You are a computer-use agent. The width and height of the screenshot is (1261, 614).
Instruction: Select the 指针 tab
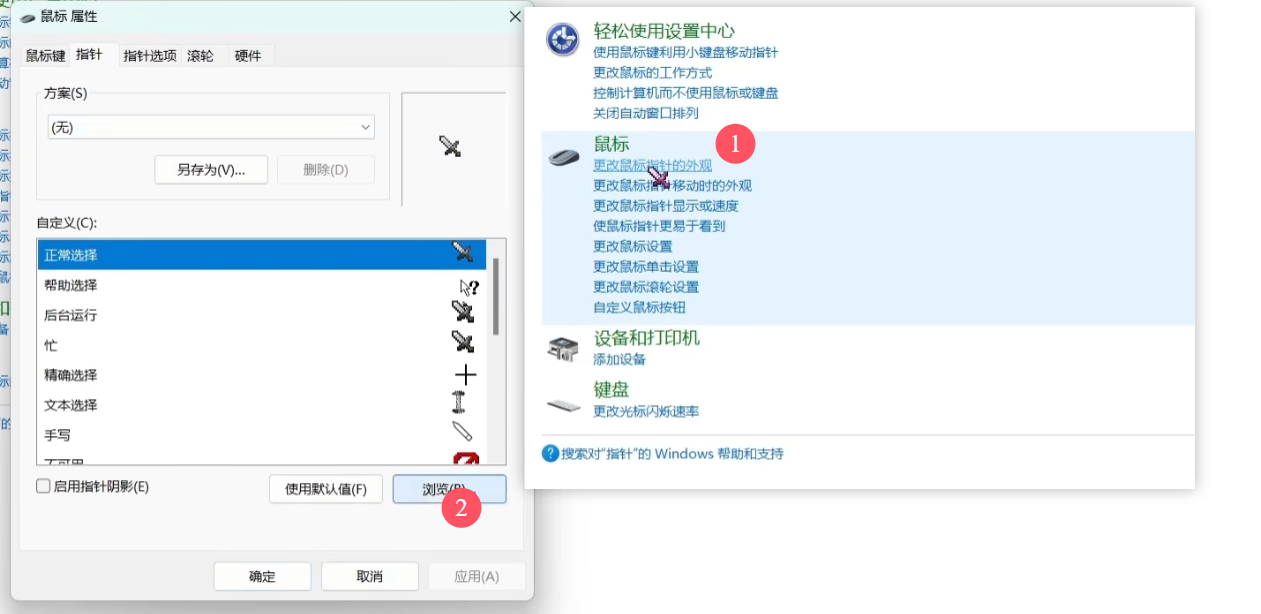click(x=90, y=54)
